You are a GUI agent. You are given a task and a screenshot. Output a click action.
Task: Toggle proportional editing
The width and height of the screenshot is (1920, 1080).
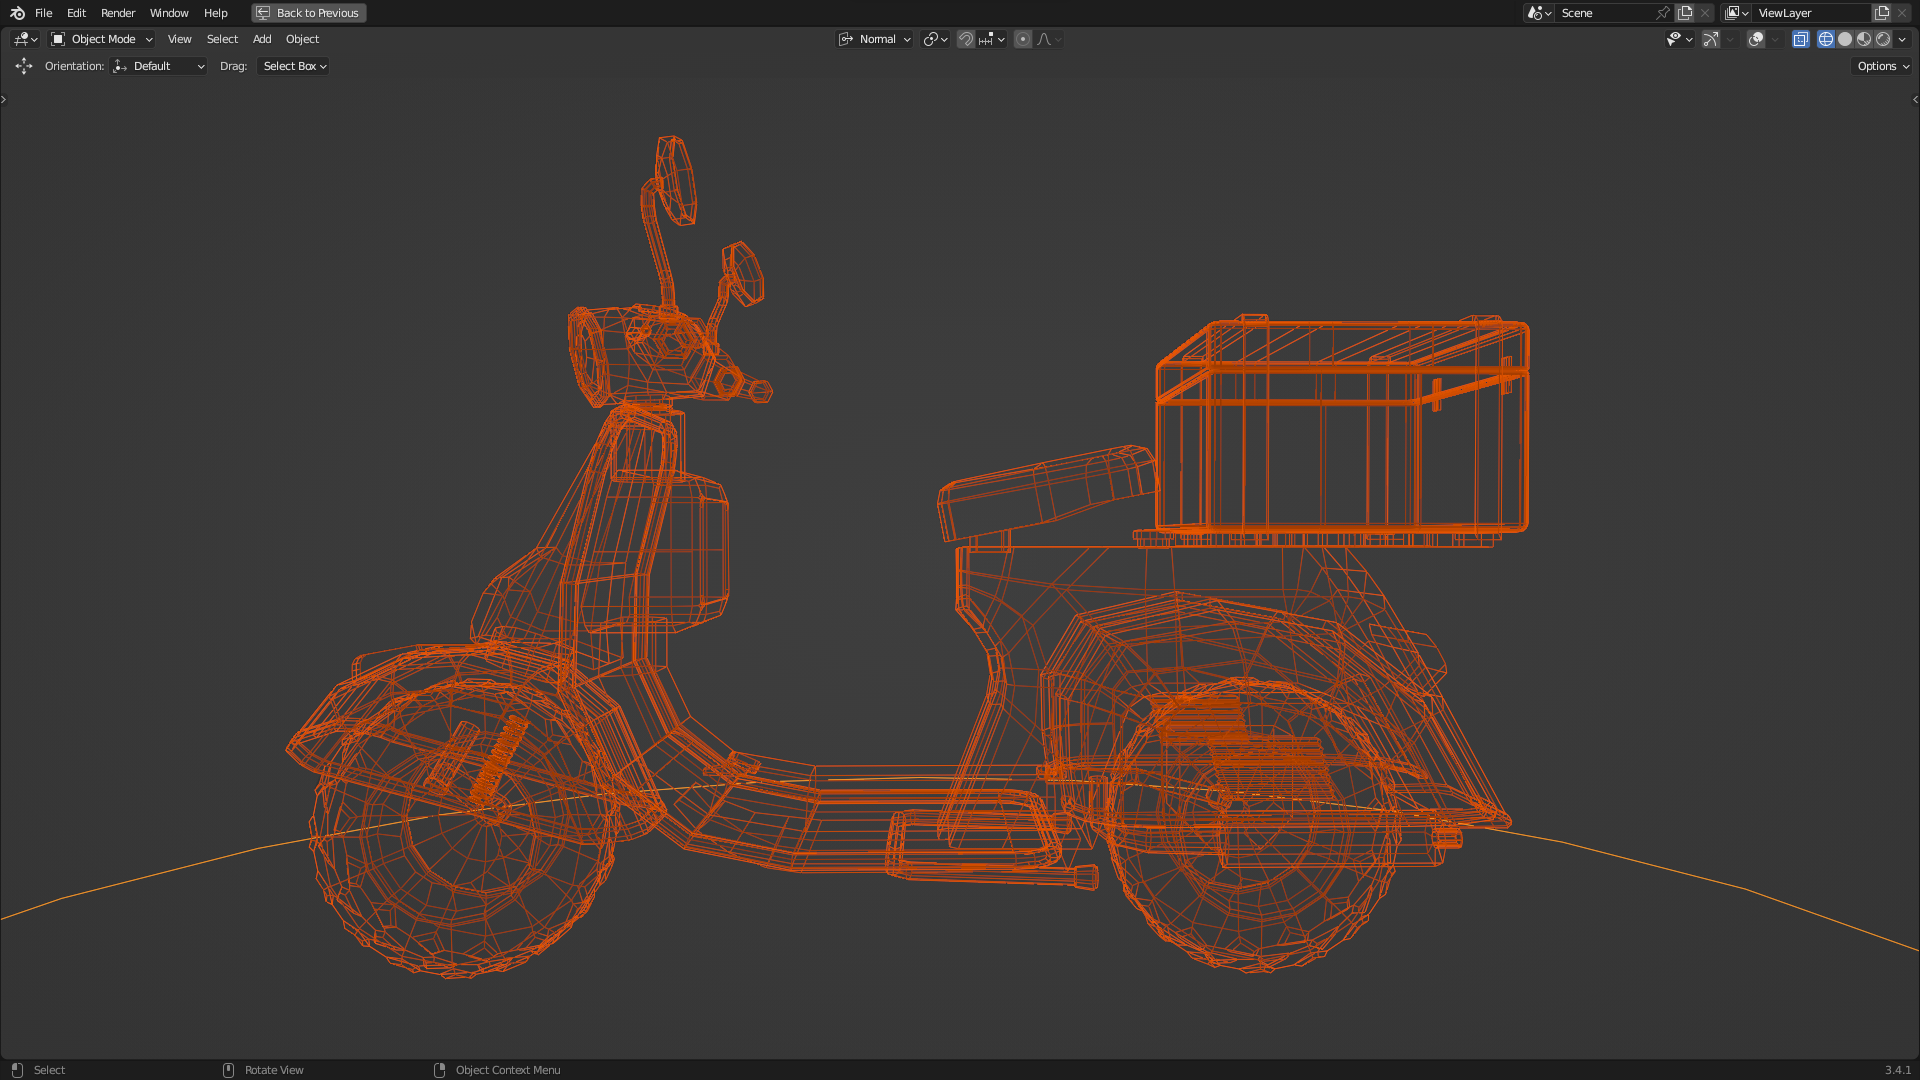[x=1022, y=39]
